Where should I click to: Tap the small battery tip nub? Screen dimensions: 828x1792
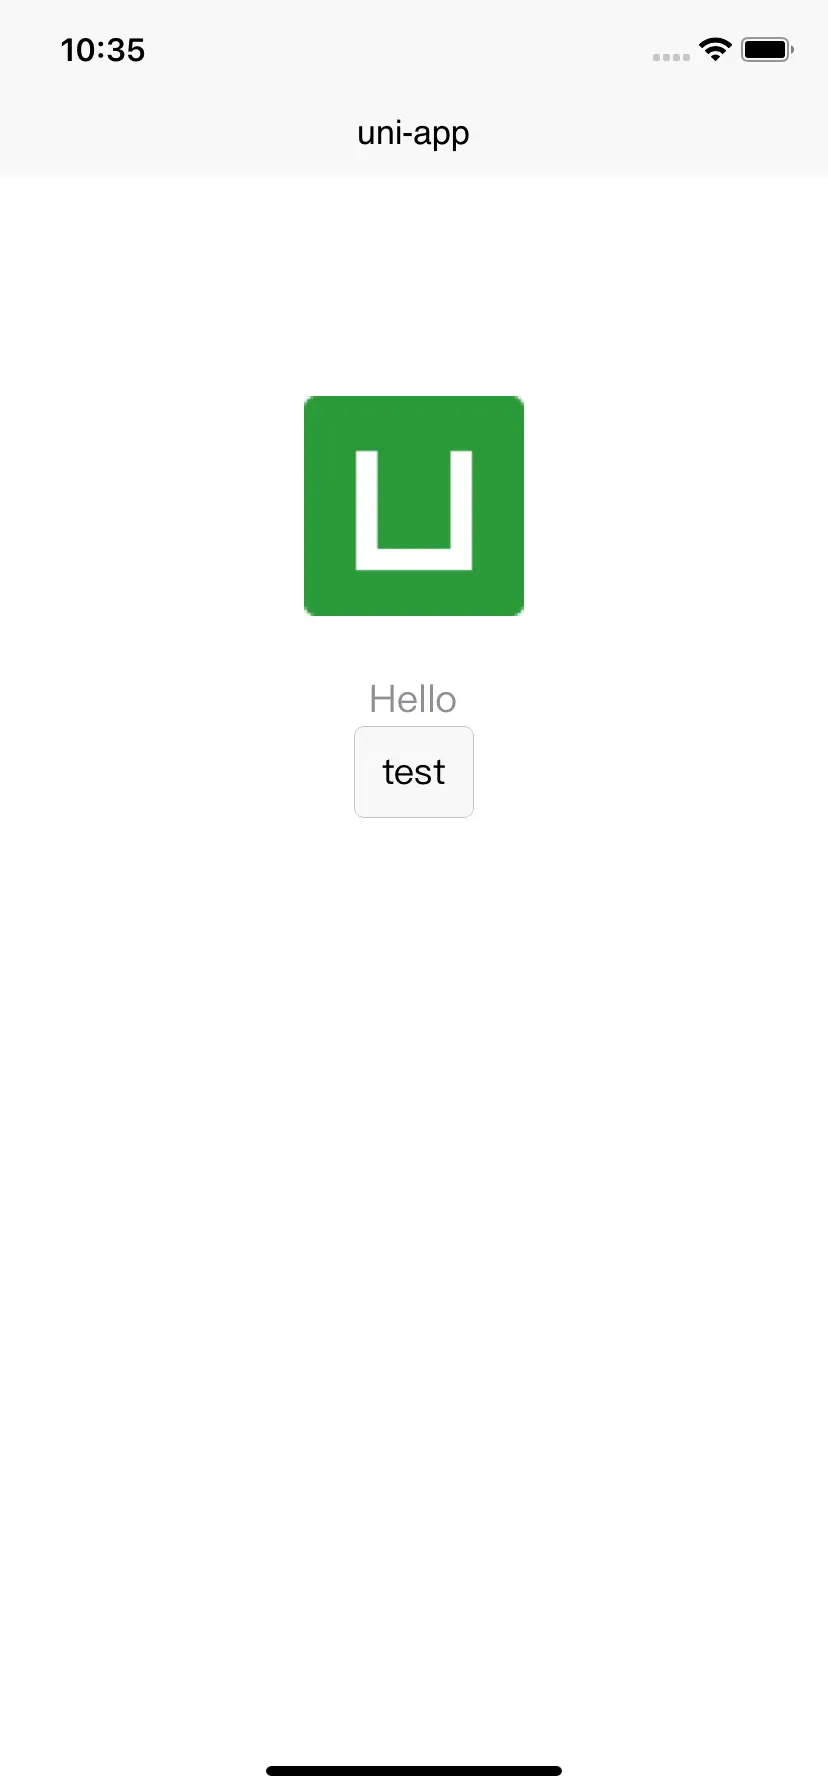tap(792, 49)
